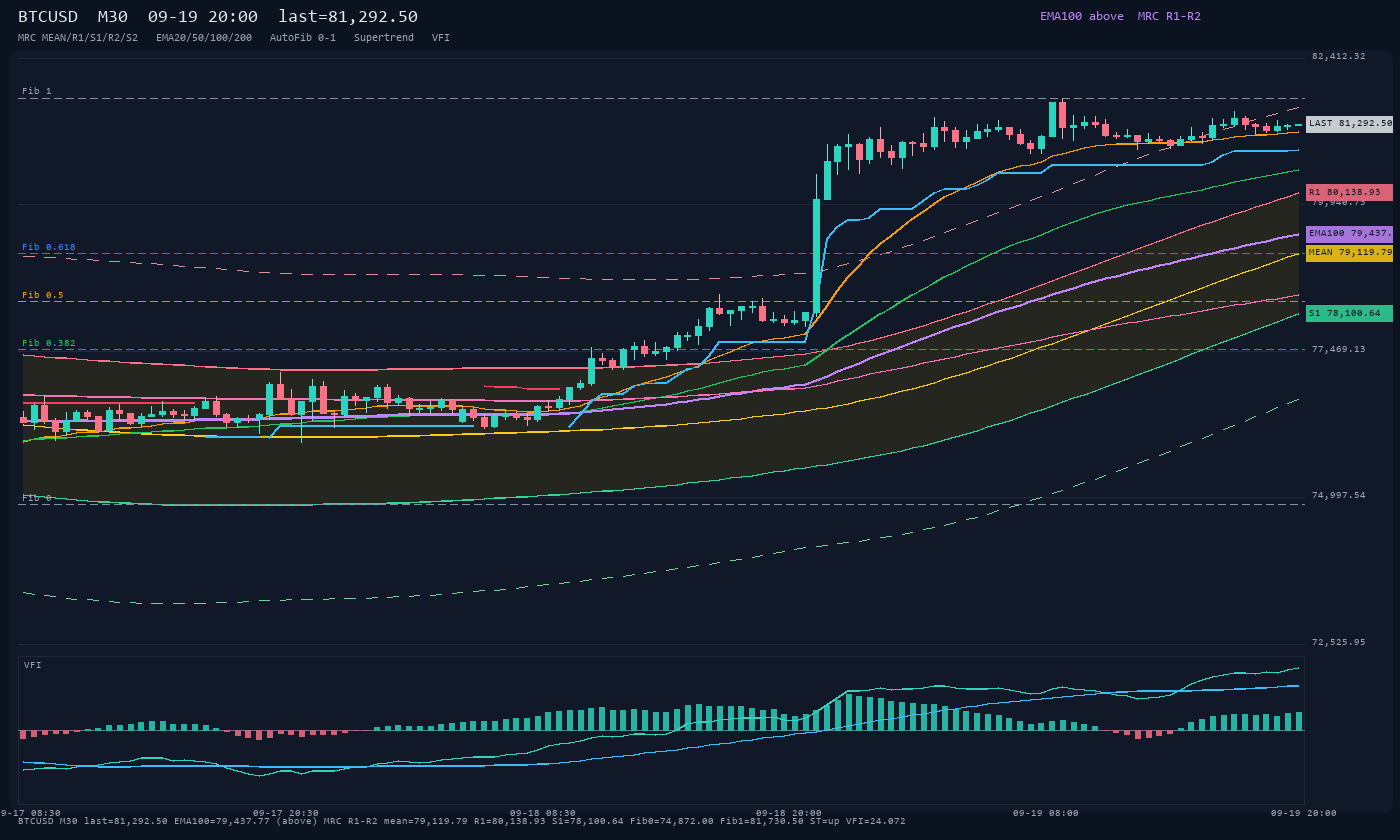This screenshot has width=1400, height=840.
Task: Click the 09-19 20:00 header timestamp
Action: 202,17
